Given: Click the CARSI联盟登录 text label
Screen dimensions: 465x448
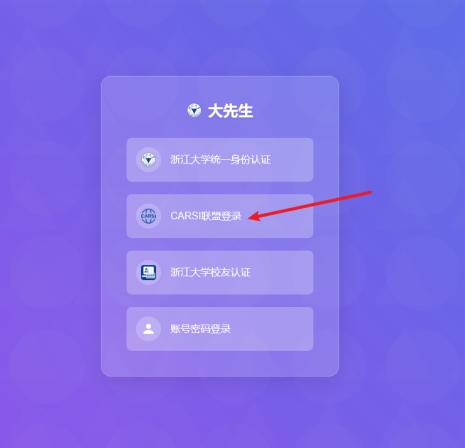Looking at the screenshot, I should pyautogui.click(x=206, y=216).
